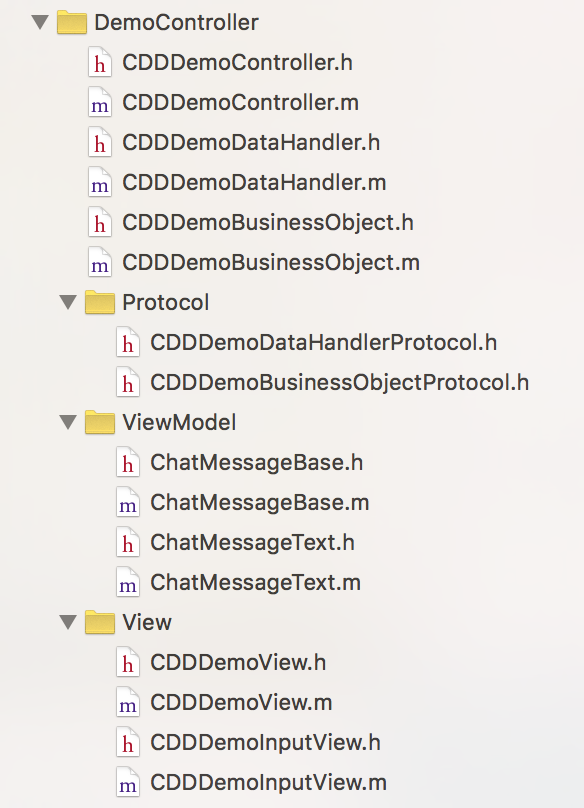
Task: Click the Protocol folder icon
Action: point(99,302)
